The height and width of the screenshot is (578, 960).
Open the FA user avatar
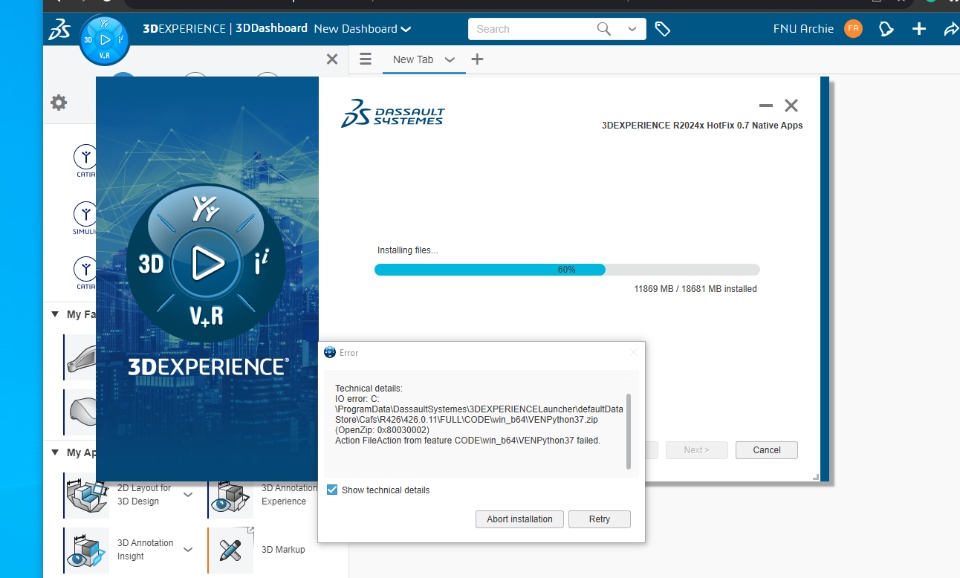click(853, 29)
